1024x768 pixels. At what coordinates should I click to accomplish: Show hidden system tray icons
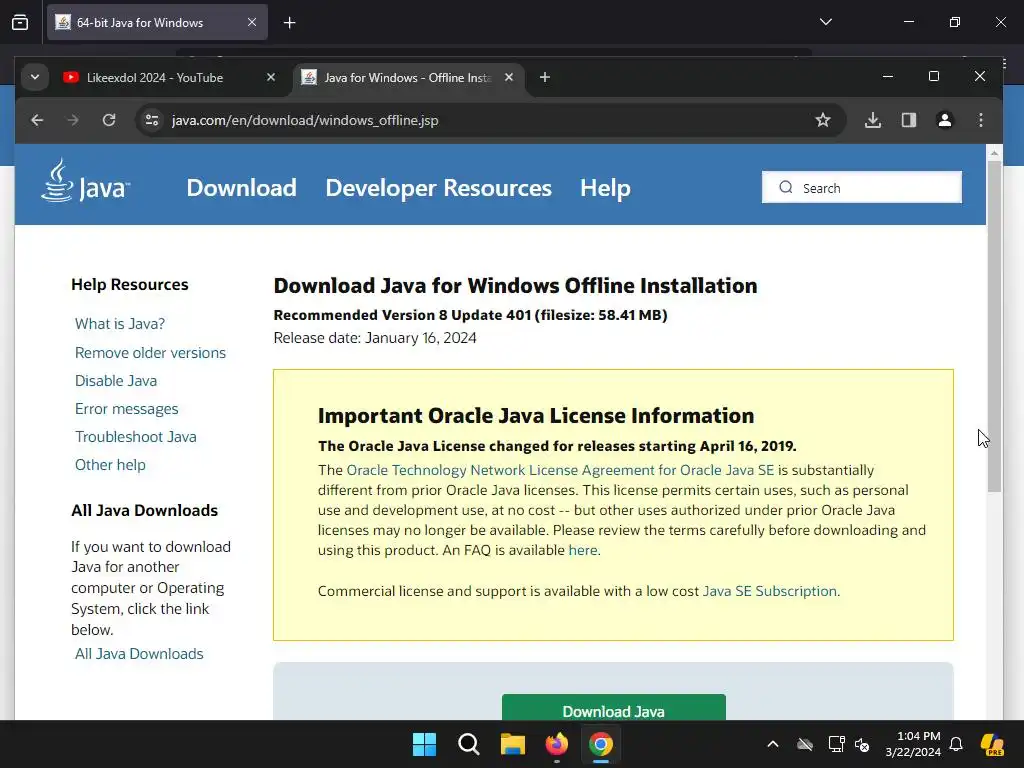click(x=773, y=744)
